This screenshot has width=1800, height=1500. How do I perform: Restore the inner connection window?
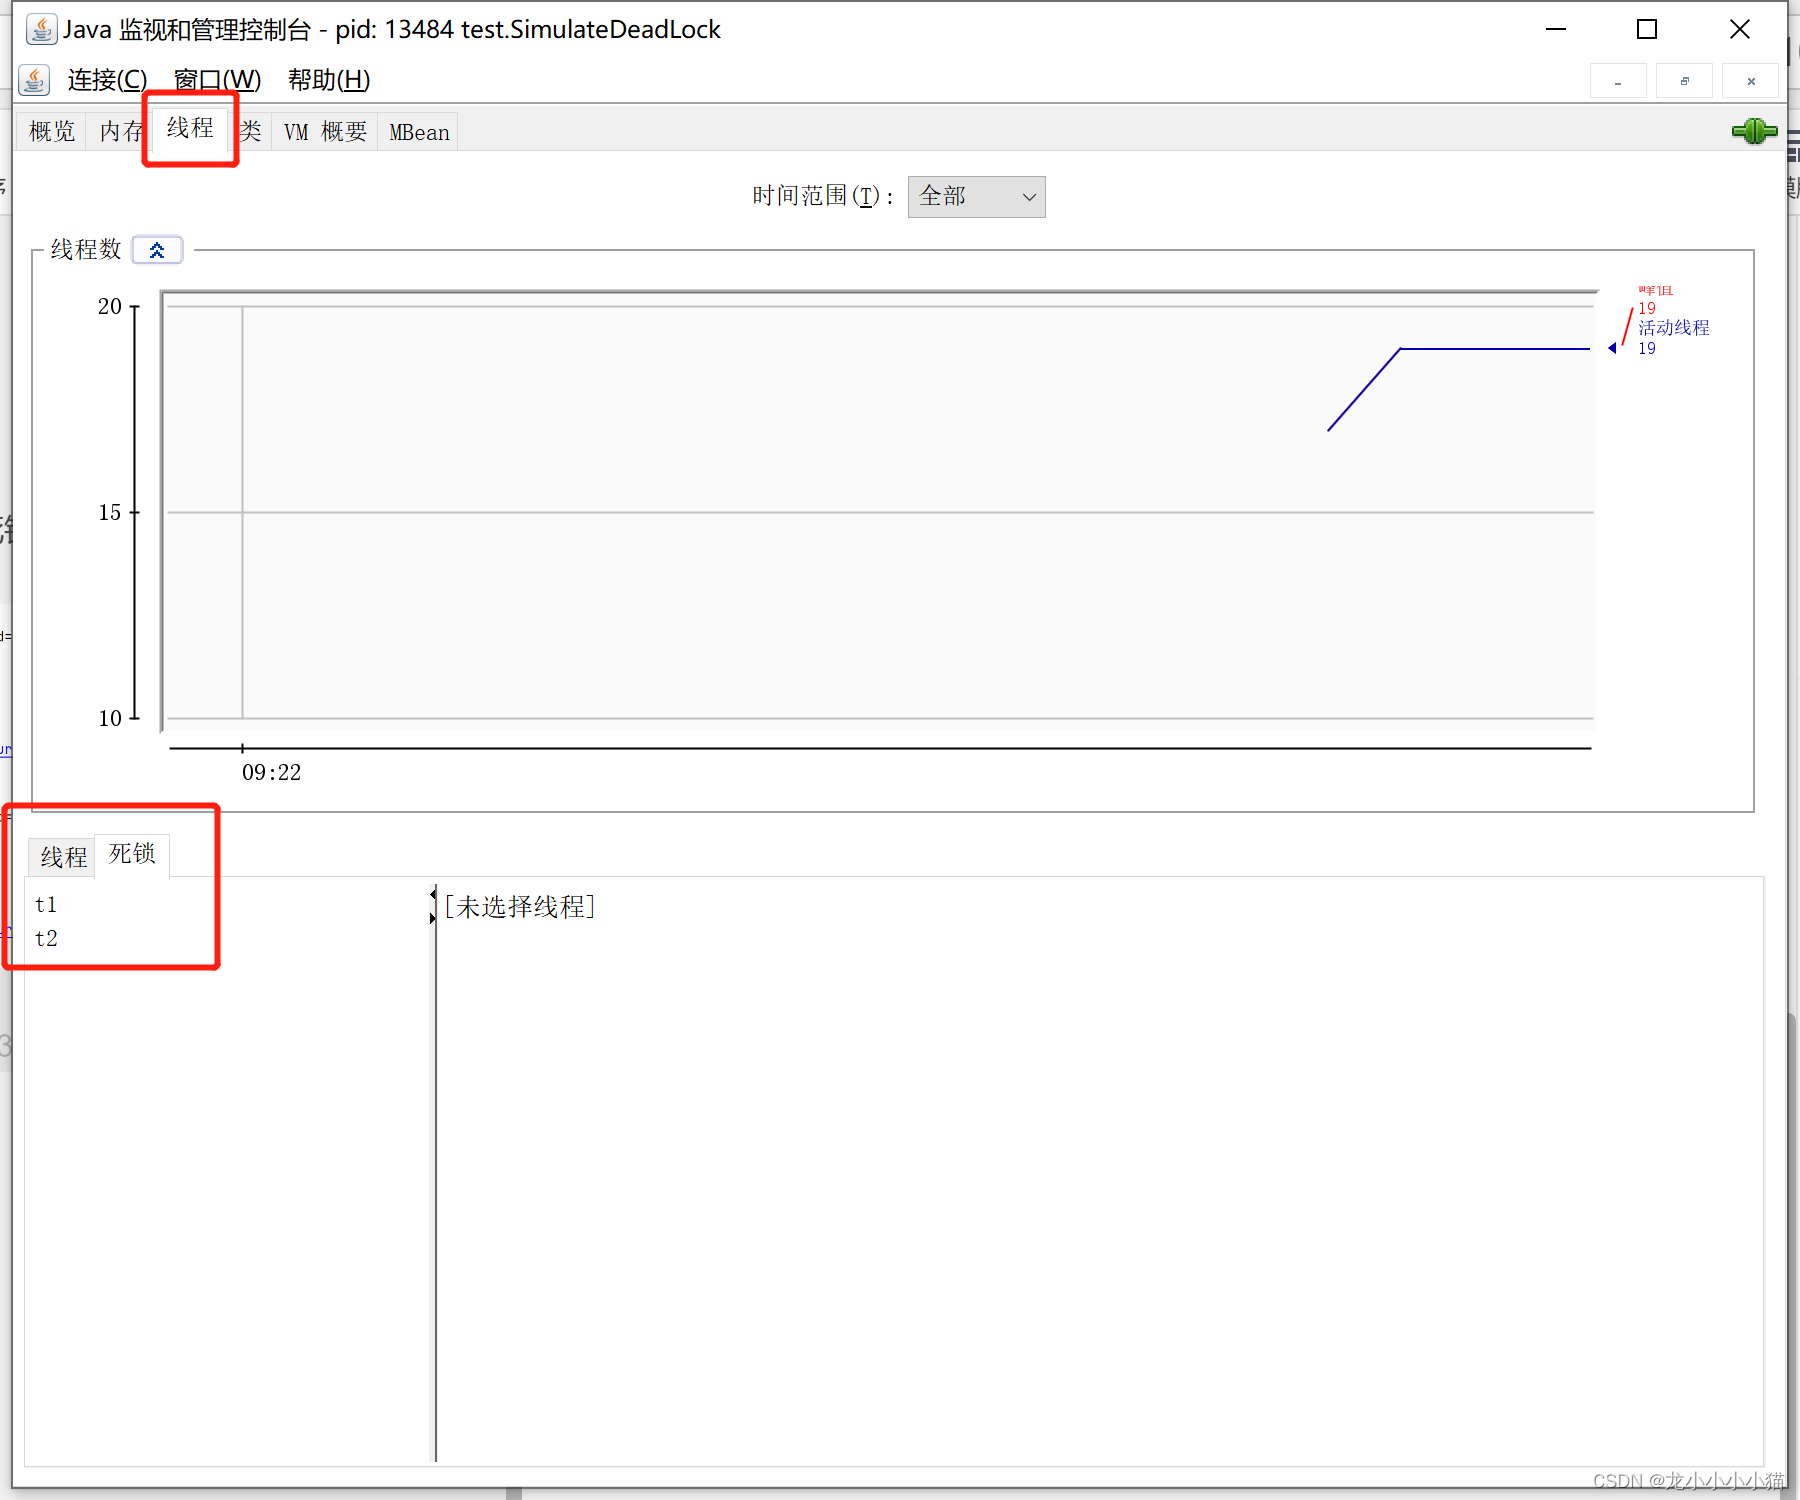point(1684,81)
